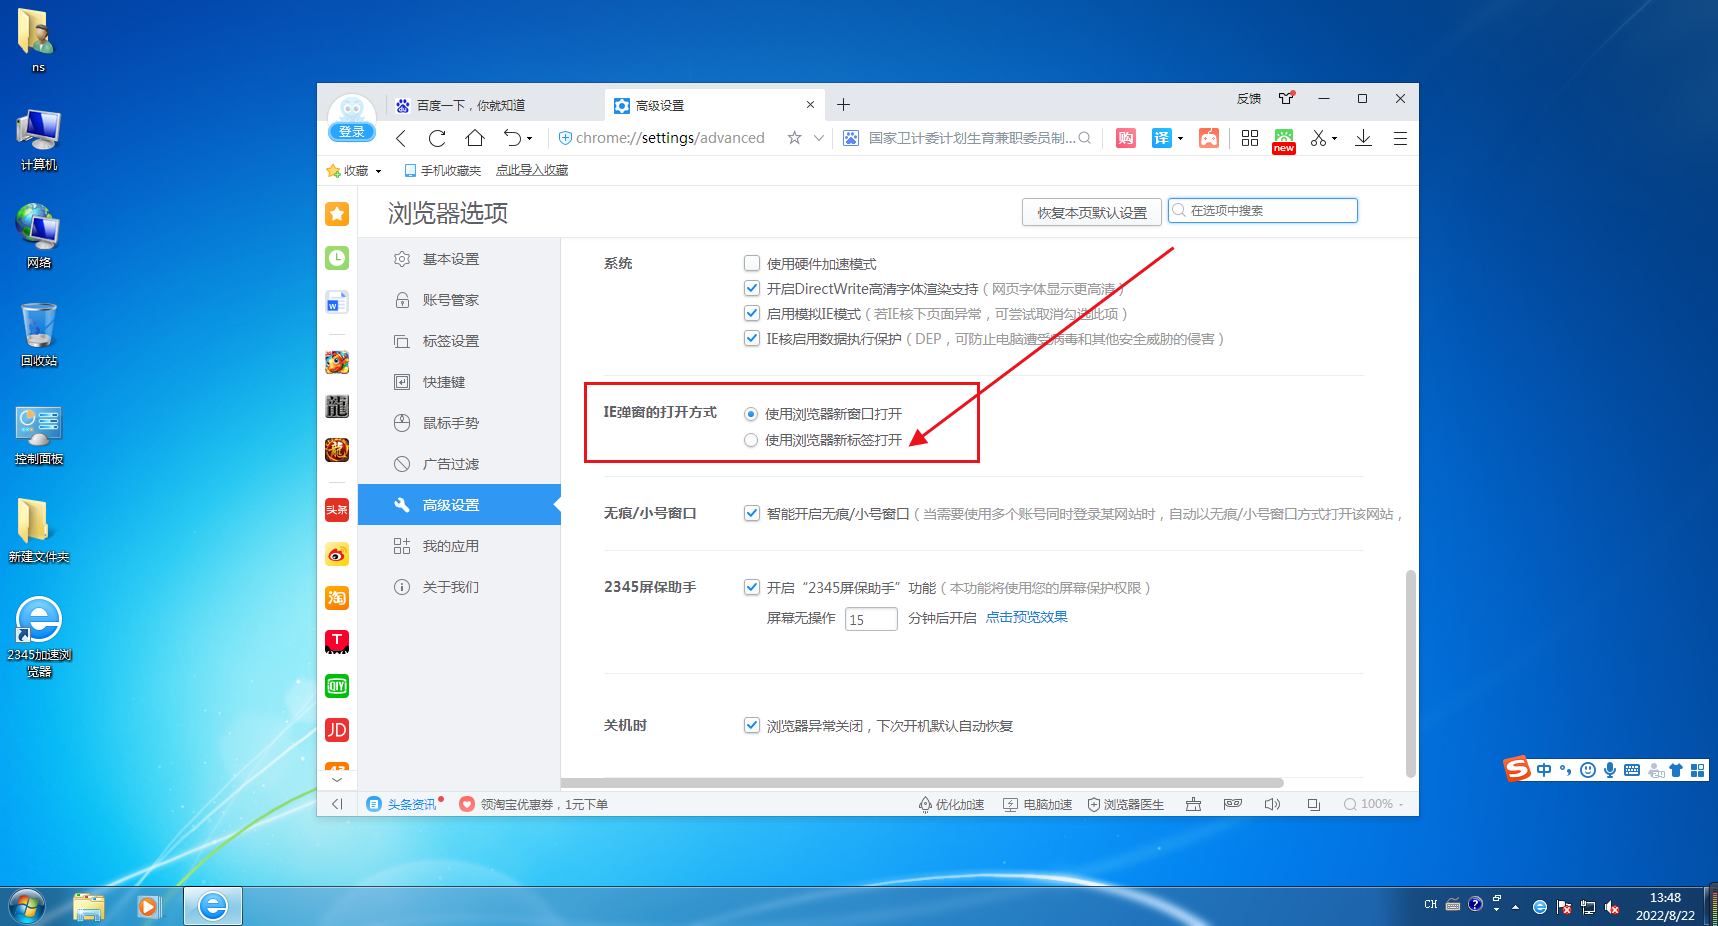Image resolution: width=1718 pixels, height=926 pixels.
Task: Open 点此导入收藏 bookmark link
Action: coord(532,171)
